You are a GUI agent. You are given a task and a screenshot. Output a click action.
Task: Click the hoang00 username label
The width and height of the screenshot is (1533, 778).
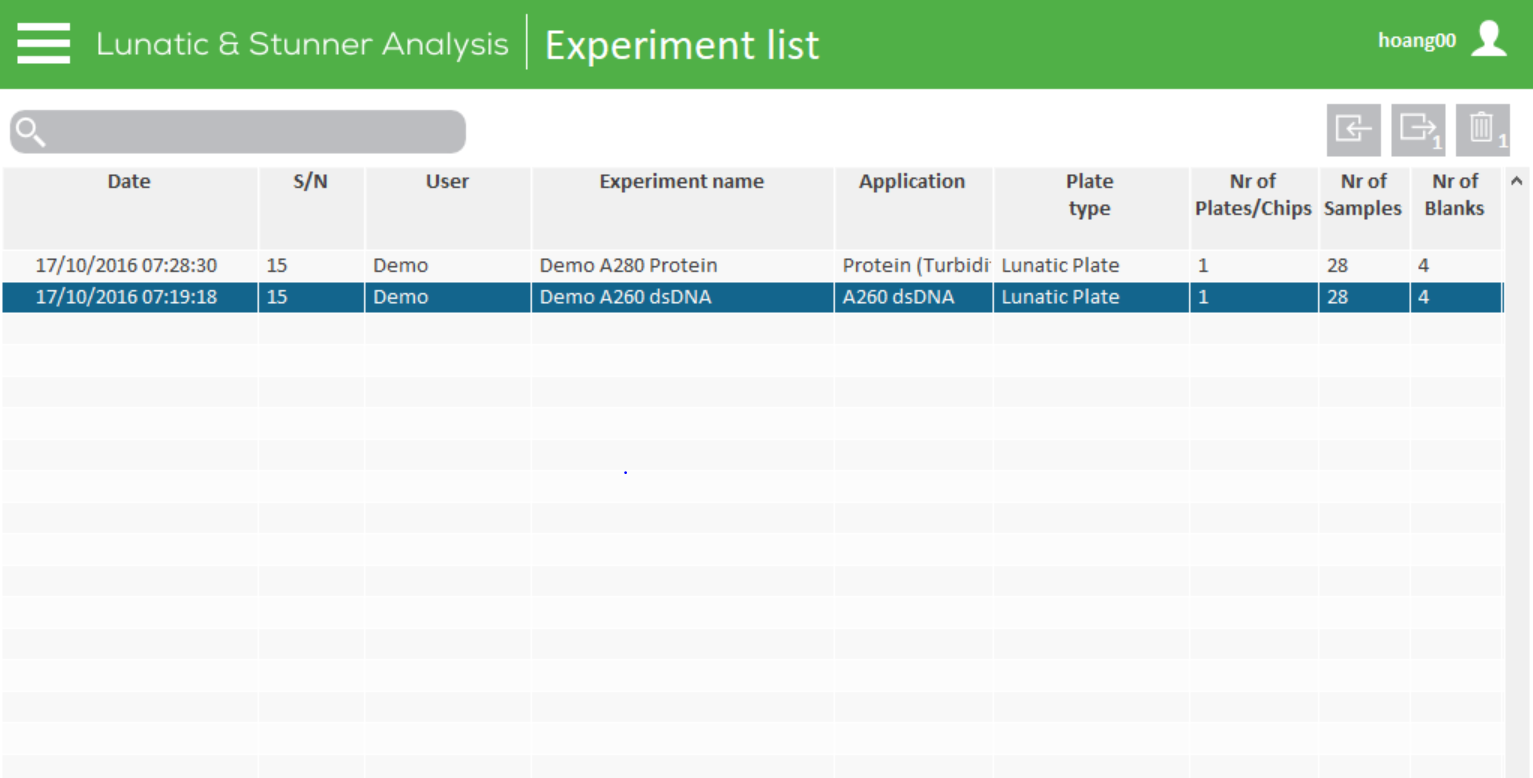[1417, 41]
